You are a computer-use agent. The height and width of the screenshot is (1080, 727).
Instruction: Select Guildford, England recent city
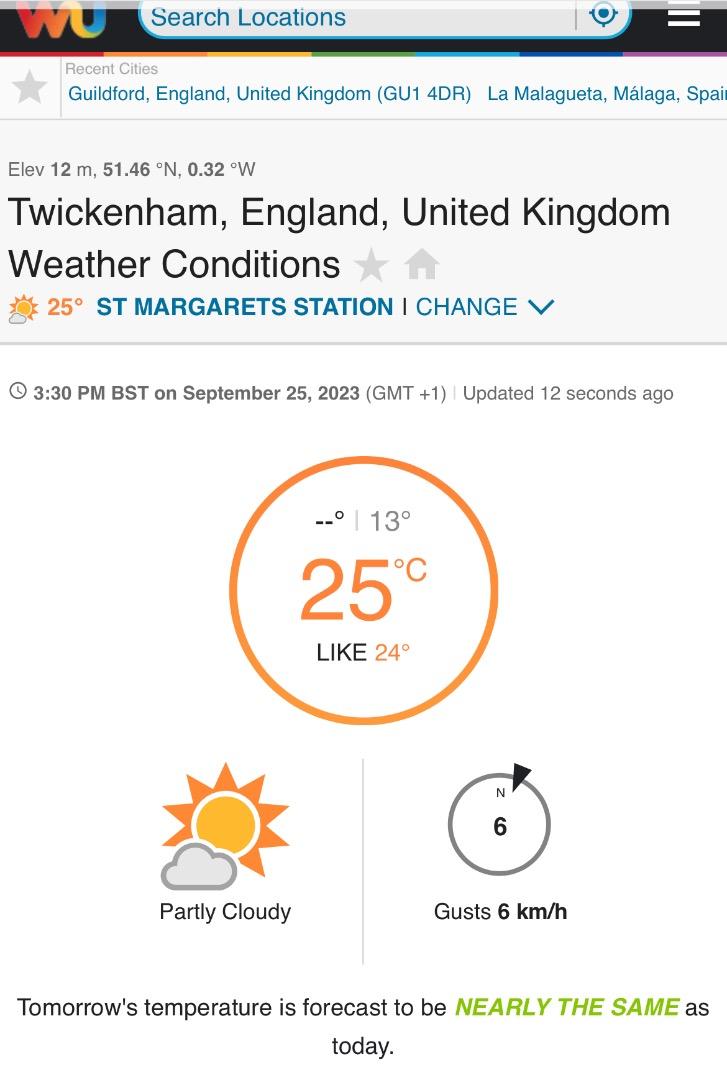[269, 94]
